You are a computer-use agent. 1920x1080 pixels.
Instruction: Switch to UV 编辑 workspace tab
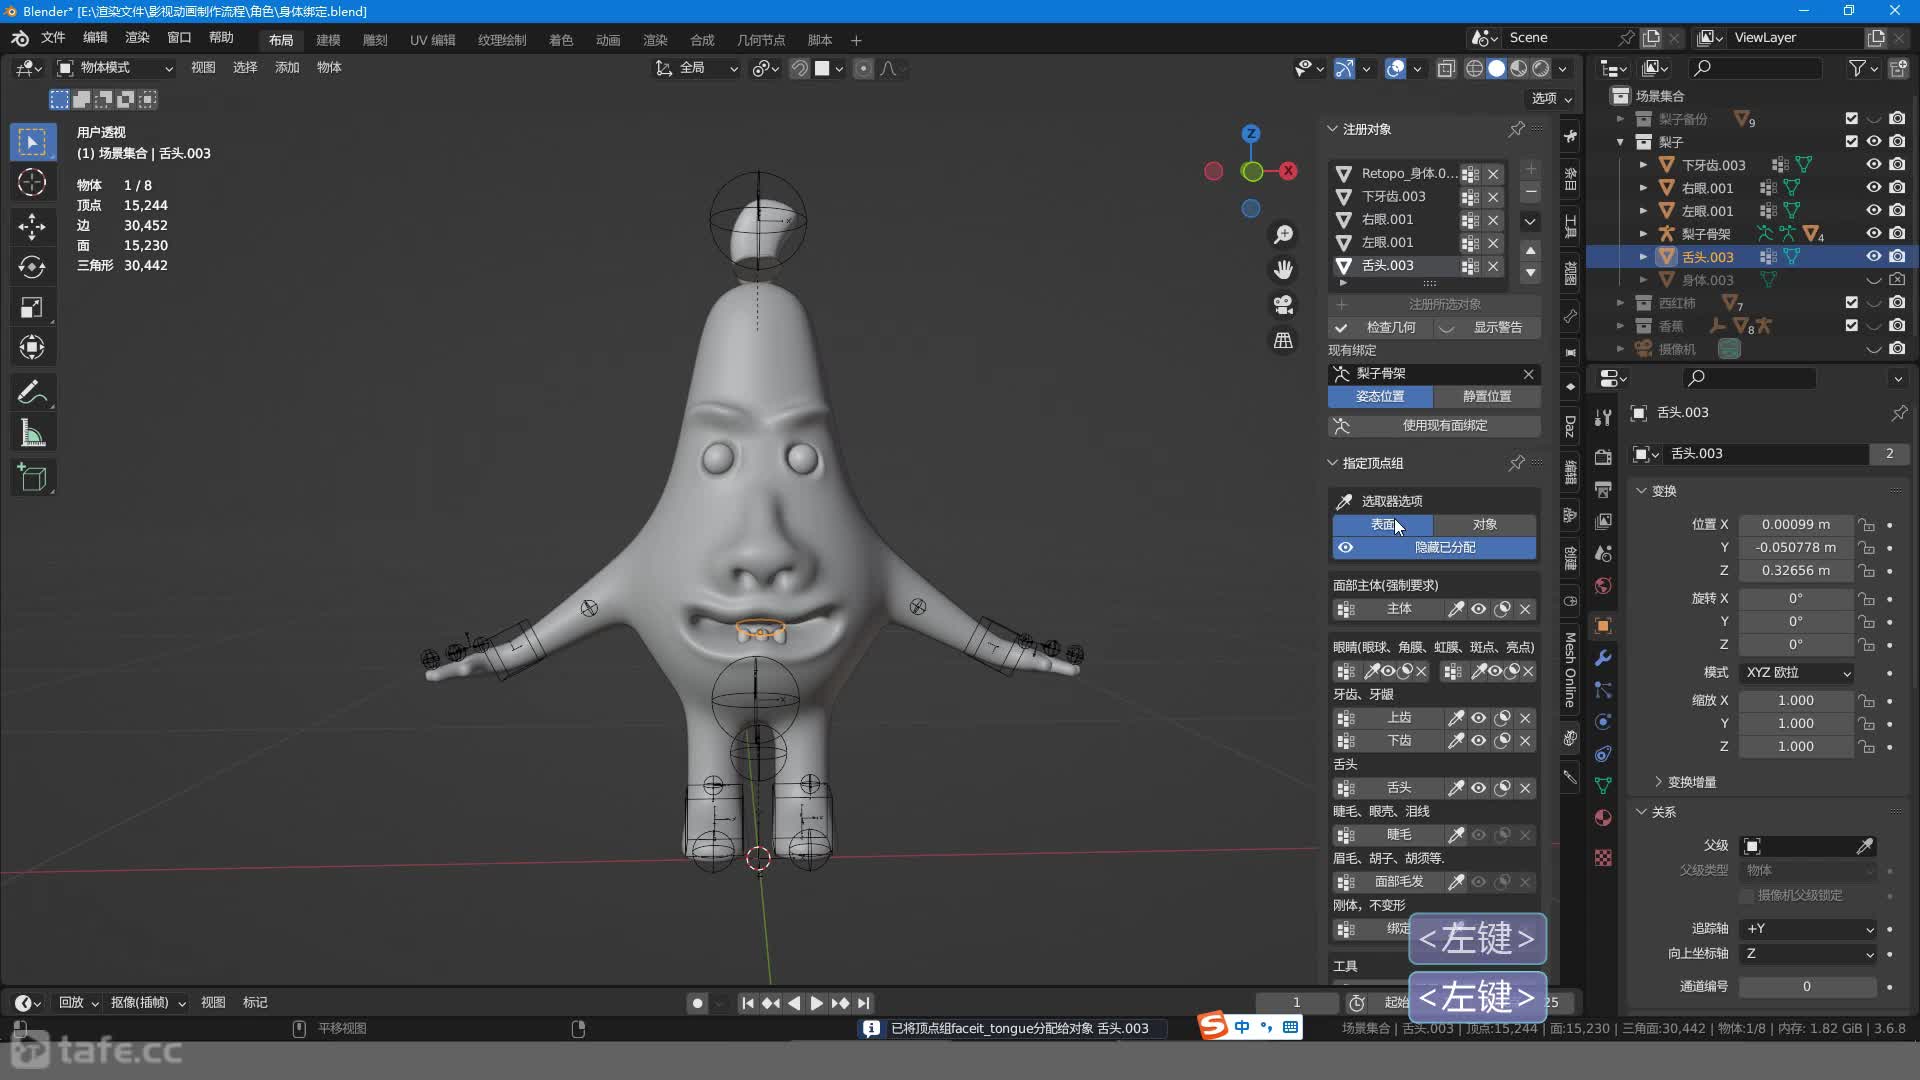point(432,40)
